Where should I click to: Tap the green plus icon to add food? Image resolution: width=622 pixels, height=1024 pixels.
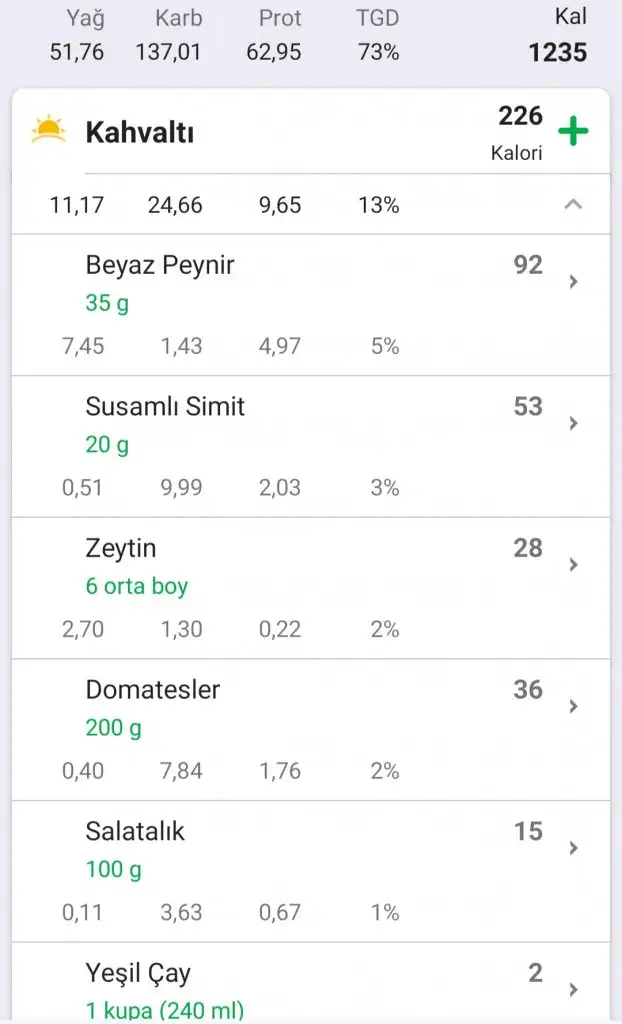point(573,132)
